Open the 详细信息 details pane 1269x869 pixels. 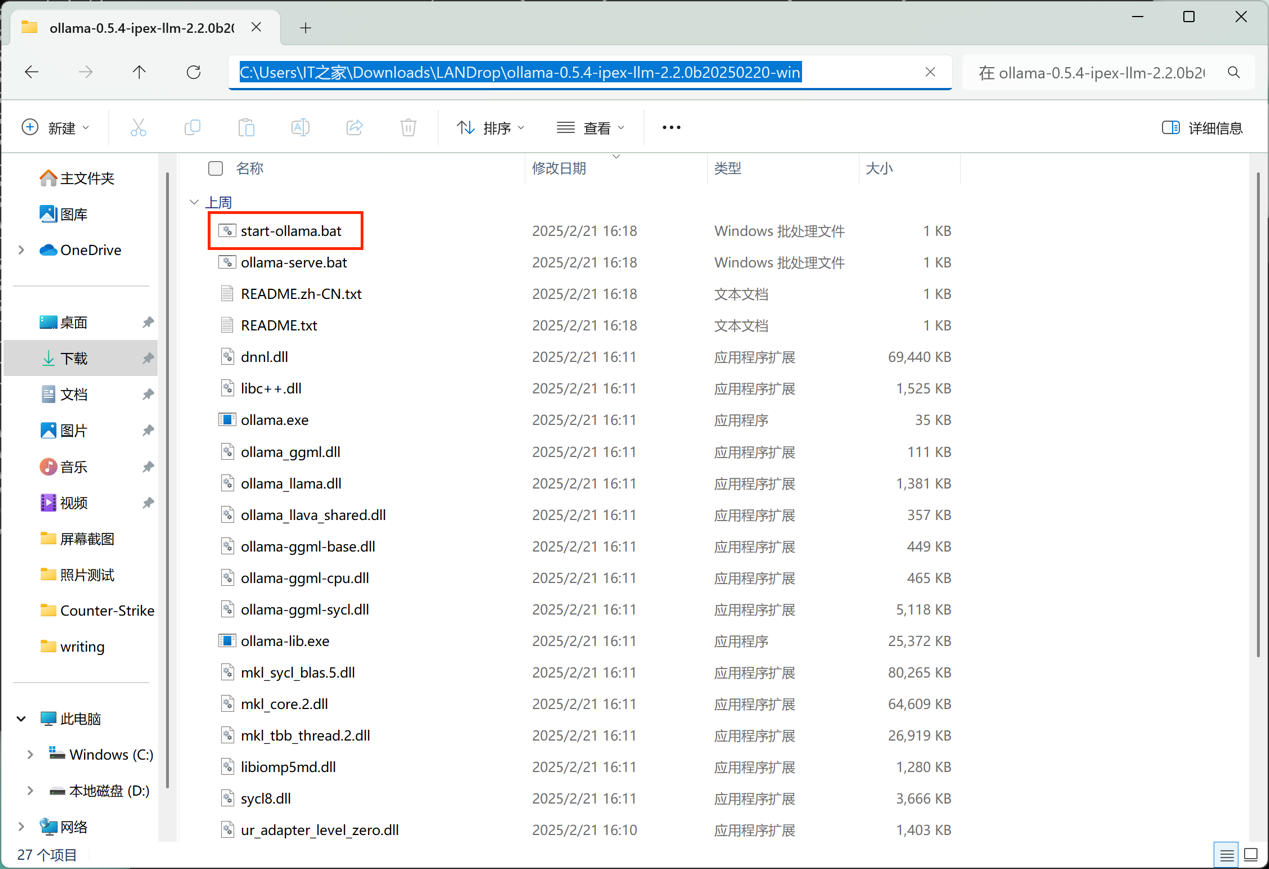pyautogui.click(x=1202, y=128)
